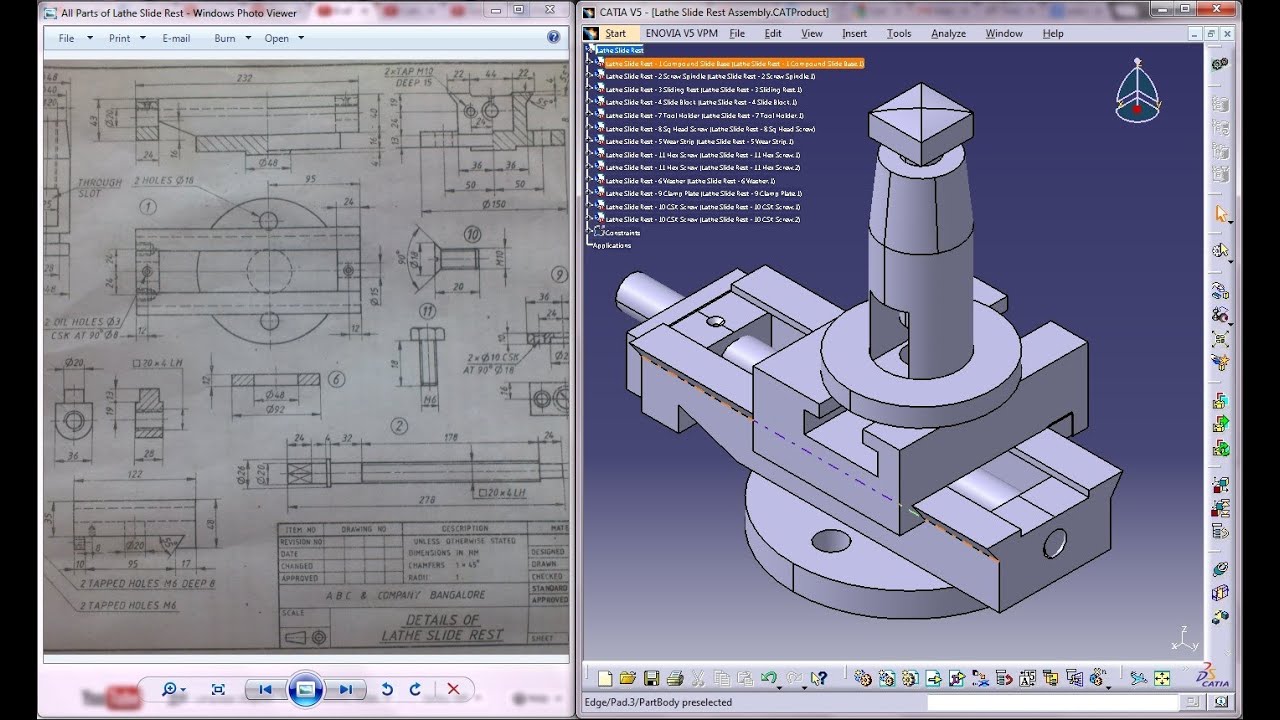
Task: Click the Open file folder icon in CATIA
Action: (x=627, y=678)
